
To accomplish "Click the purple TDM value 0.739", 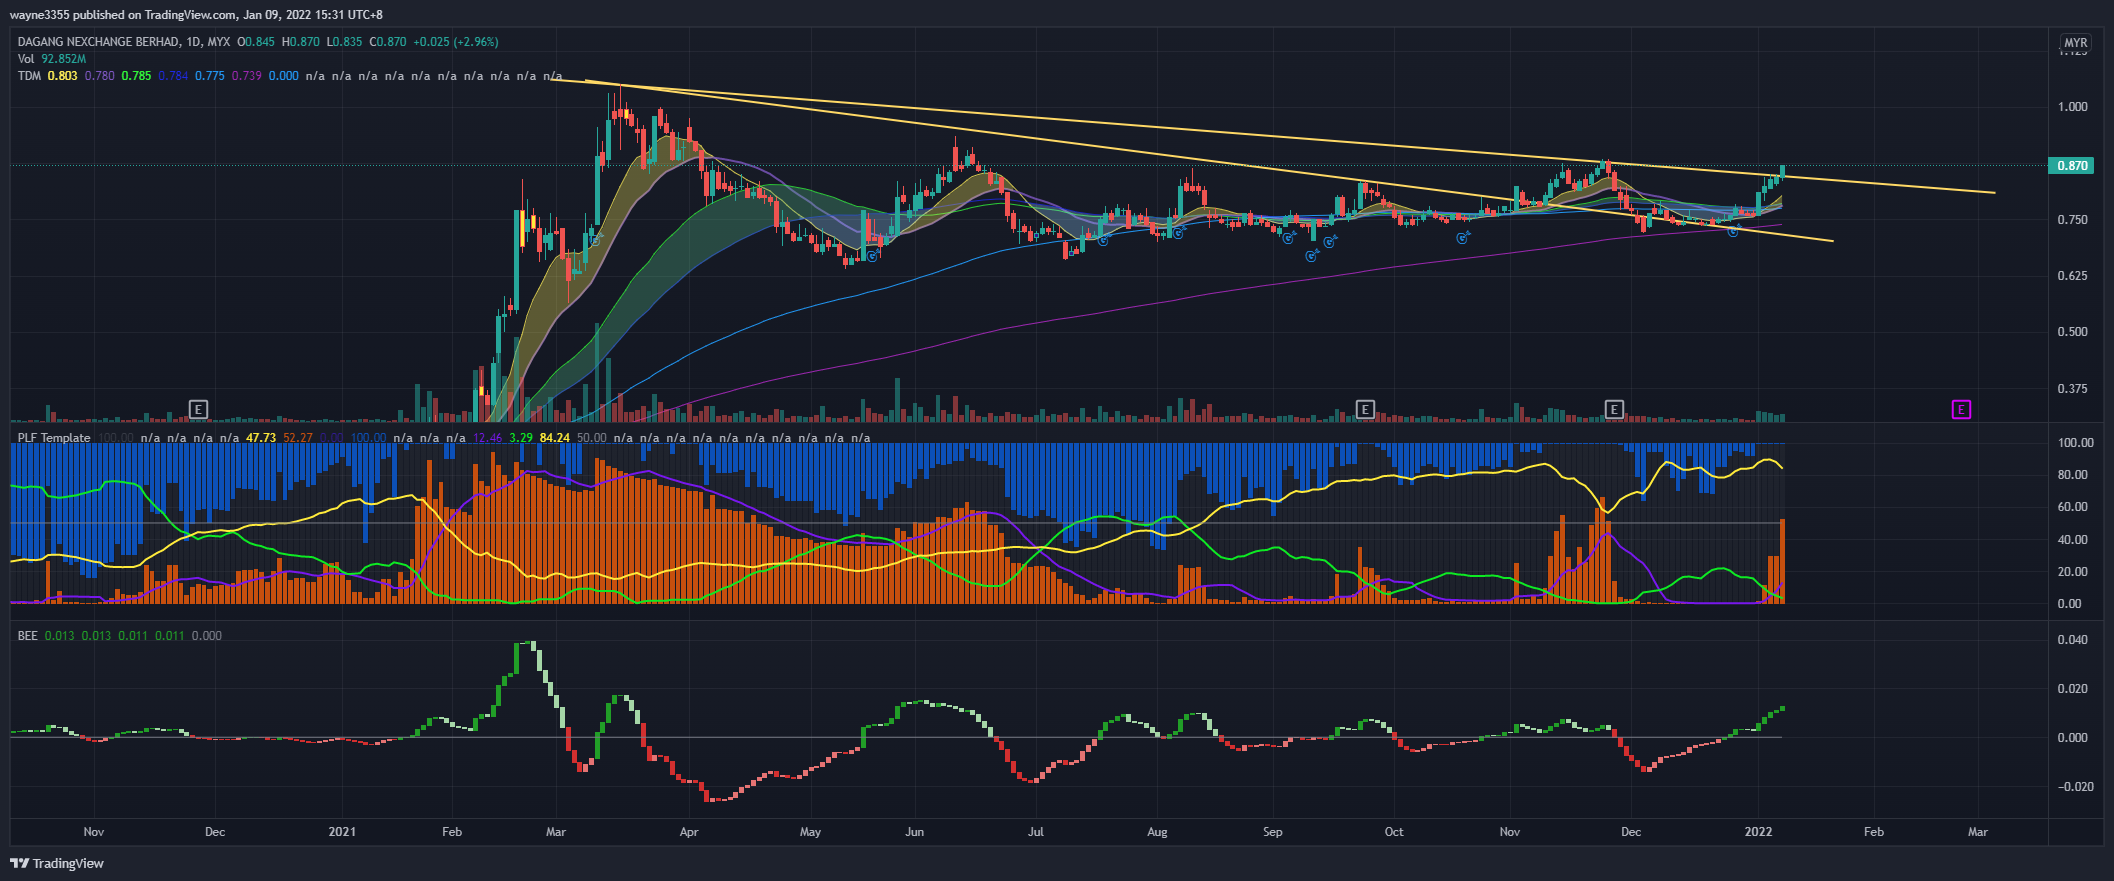I will click(x=246, y=76).
